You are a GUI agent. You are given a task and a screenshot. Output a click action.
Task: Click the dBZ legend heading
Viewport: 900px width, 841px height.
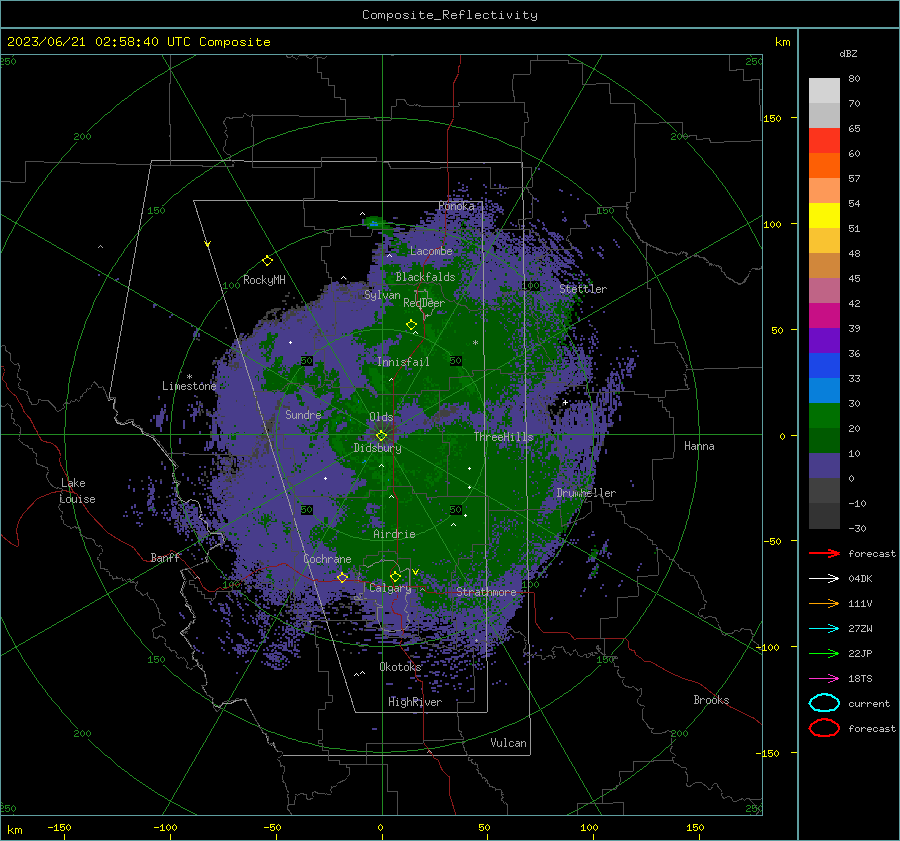(x=848, y=53)
